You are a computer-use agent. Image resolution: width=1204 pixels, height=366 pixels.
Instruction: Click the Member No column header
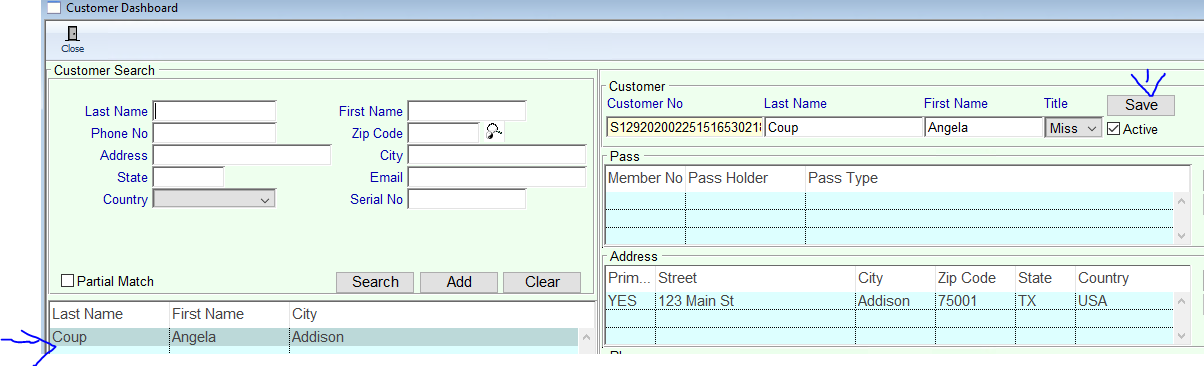point(646,178)
